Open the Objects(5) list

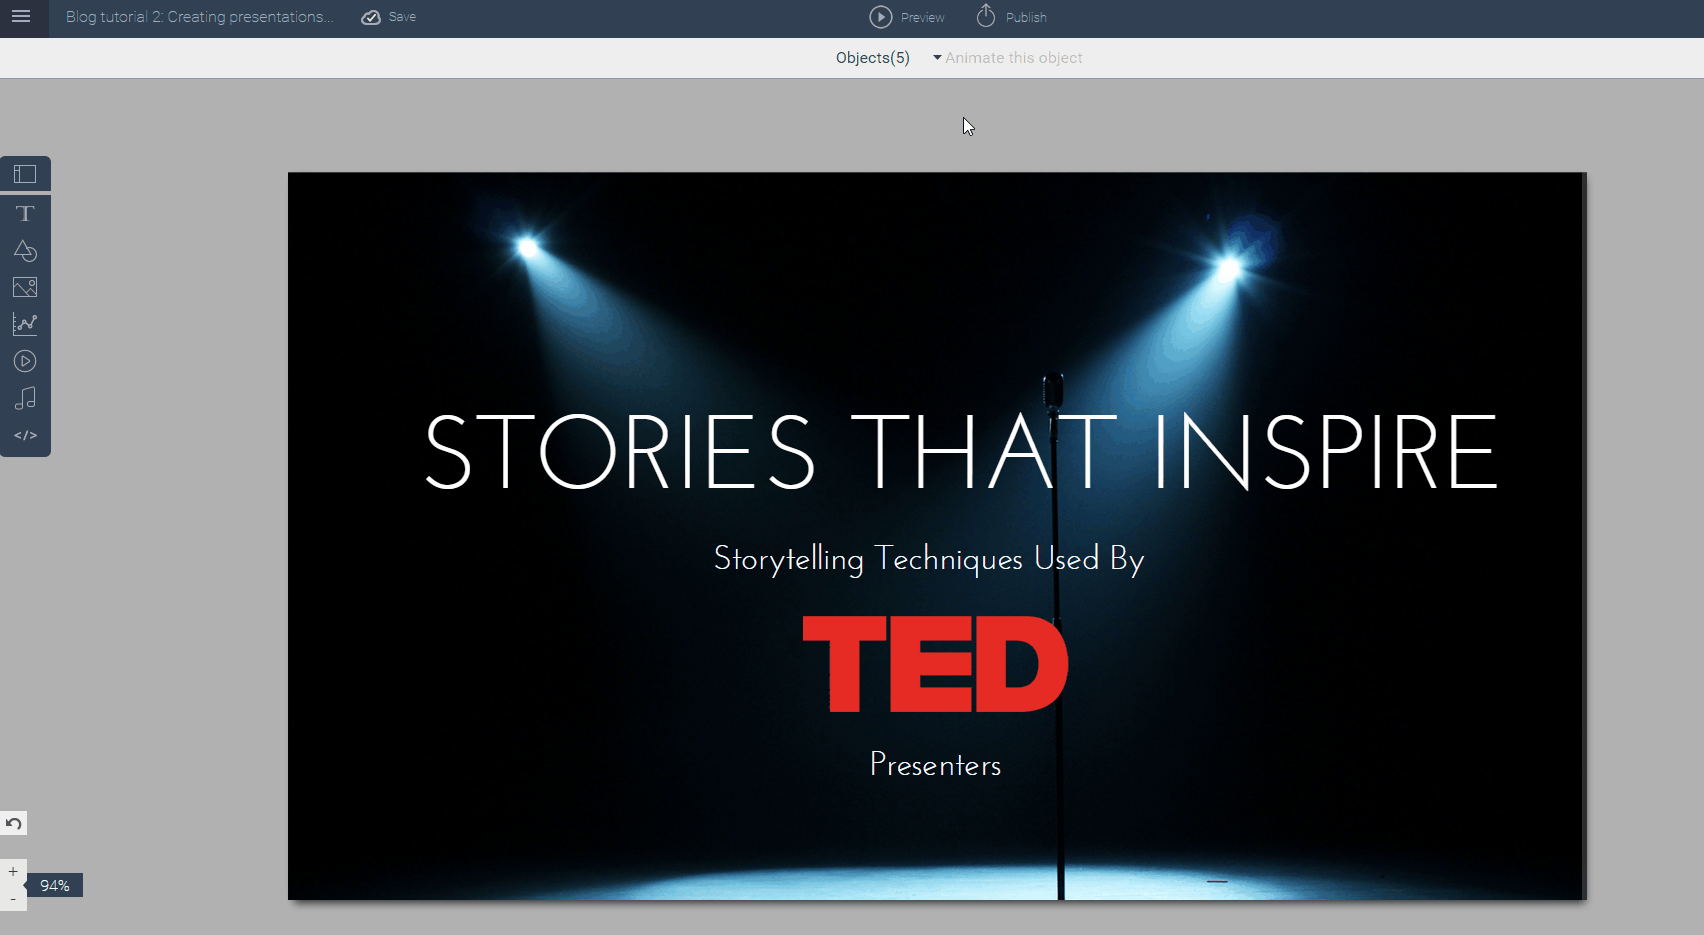[873, 58]
